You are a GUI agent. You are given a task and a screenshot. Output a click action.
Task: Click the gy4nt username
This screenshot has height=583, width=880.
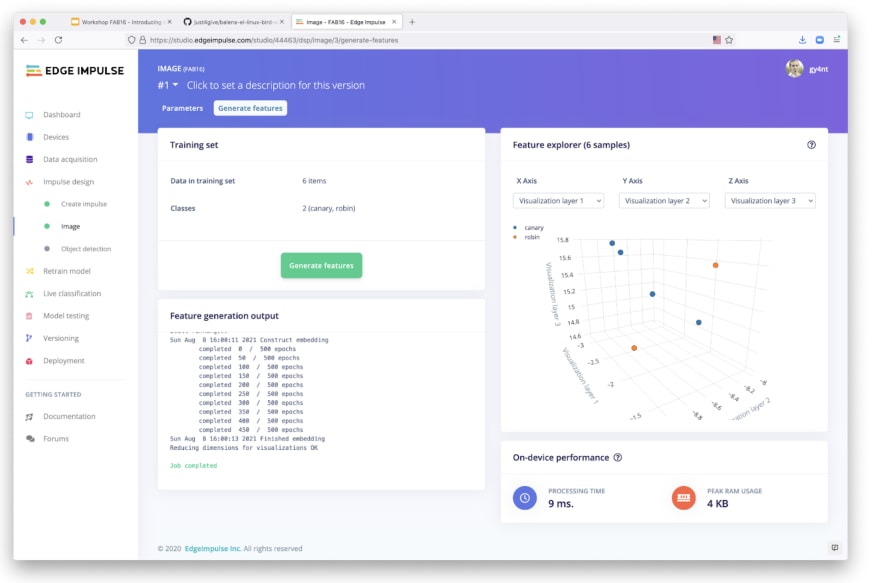[818, 69]
